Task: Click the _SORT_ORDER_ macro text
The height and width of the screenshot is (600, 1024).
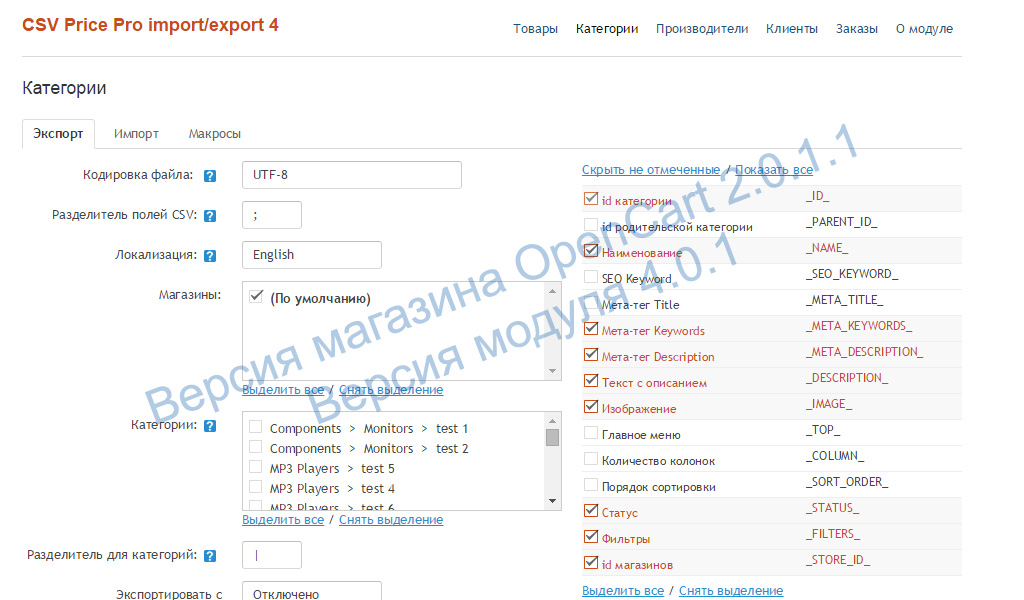Action: tap(846, 482)
